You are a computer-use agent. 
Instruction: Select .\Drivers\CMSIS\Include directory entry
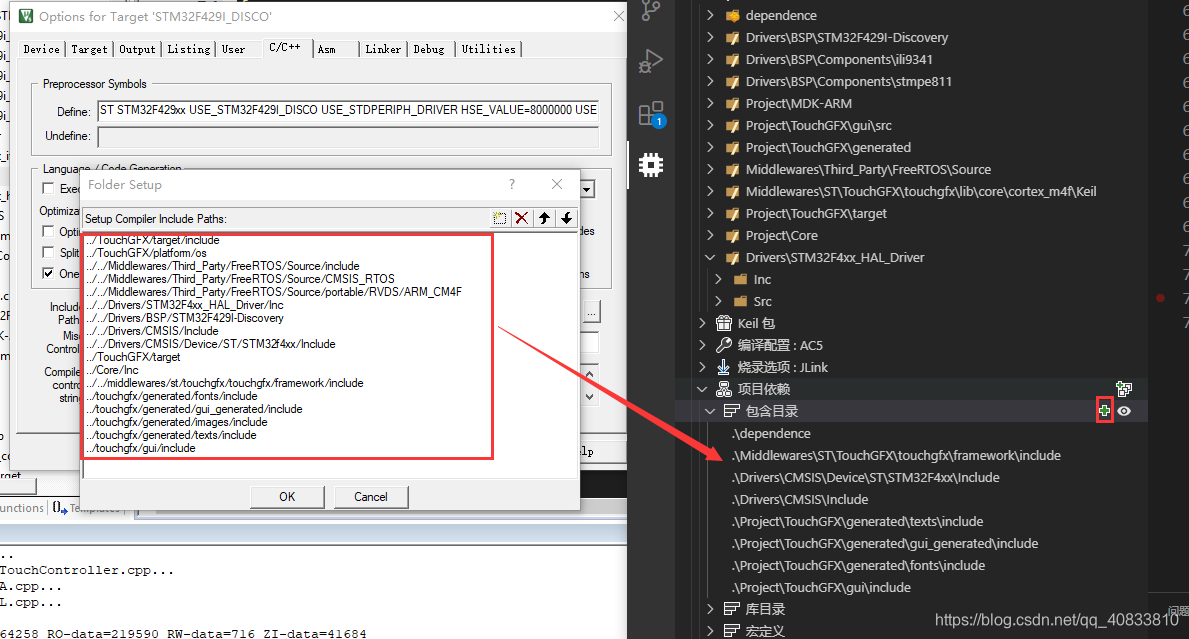800,500
